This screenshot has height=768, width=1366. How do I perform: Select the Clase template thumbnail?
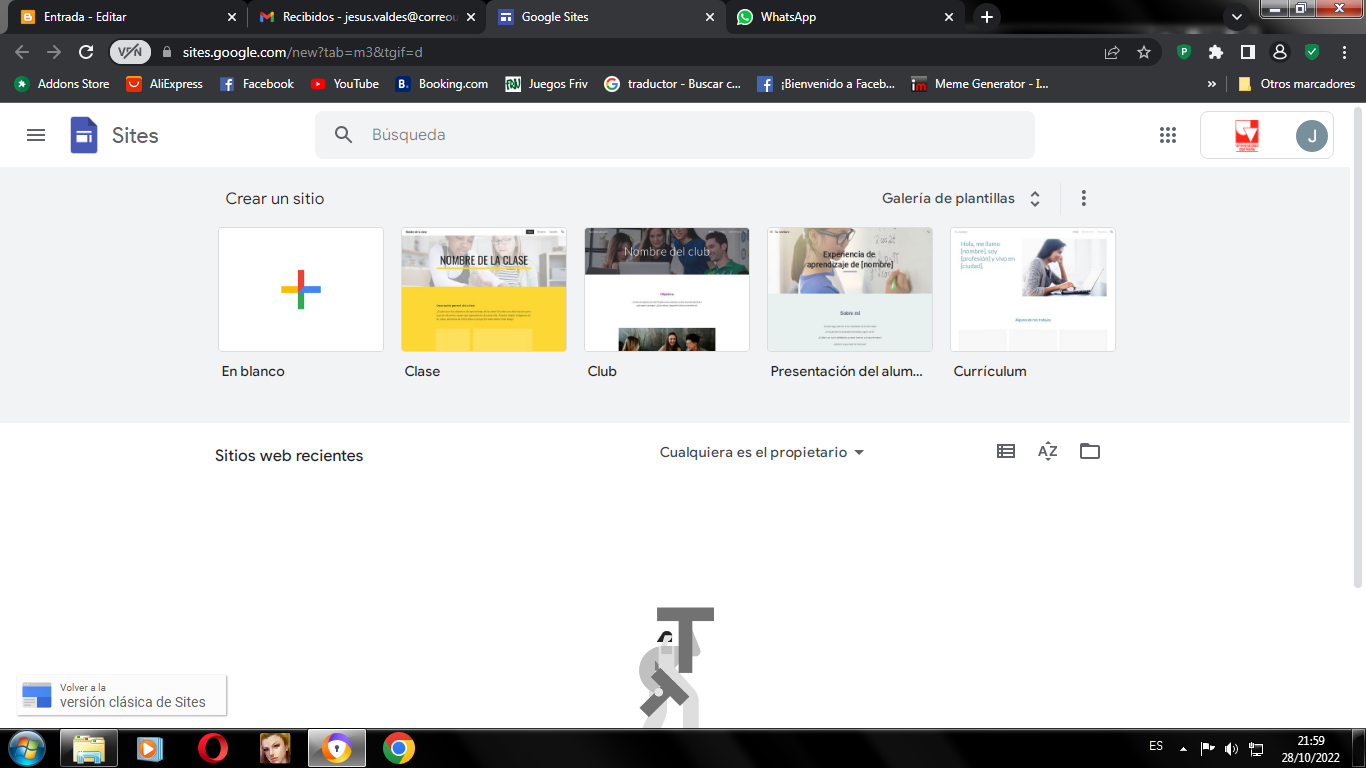point(484,289)
